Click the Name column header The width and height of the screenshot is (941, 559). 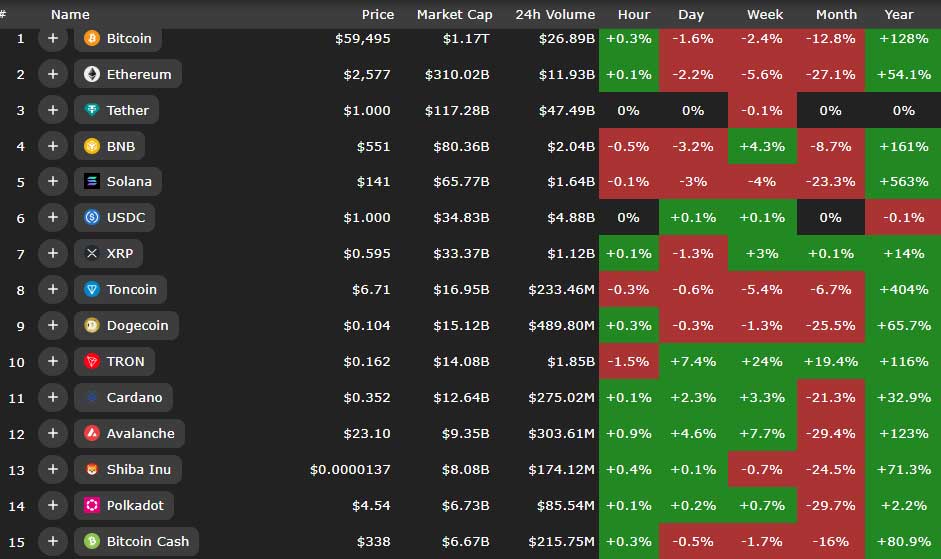pos(70,14)
